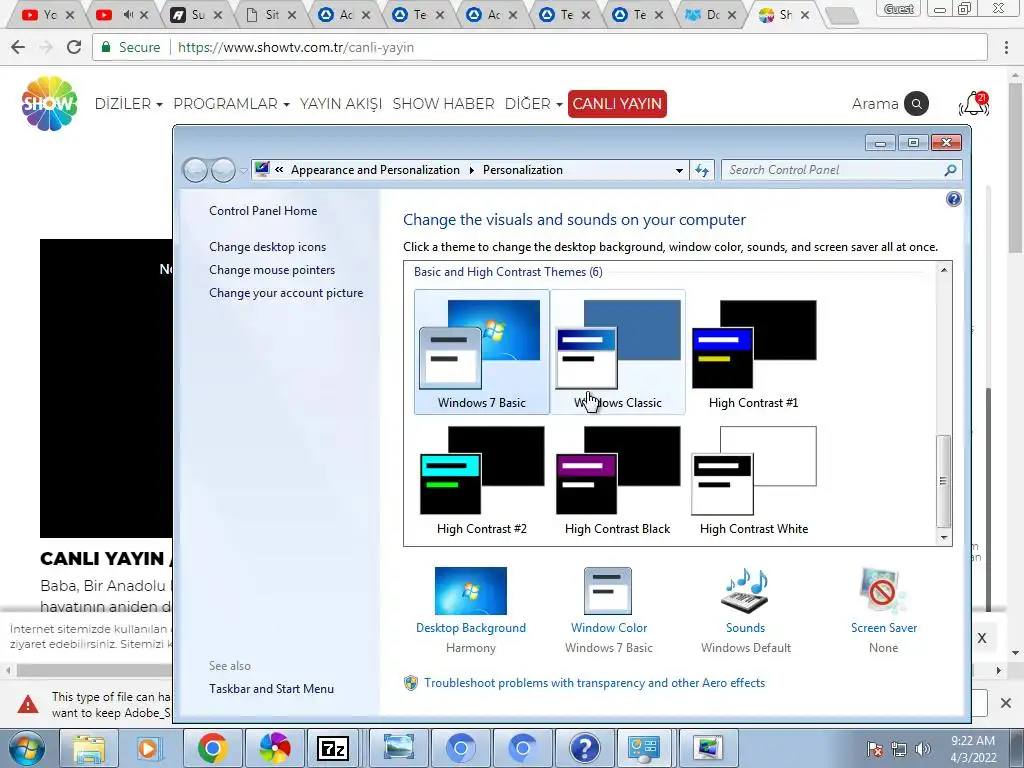Image resolution: width=1024 pixels, height=768 pixels.
Task: Open Troubleshoot problems with transparency link
Action: tap(594, 683)
